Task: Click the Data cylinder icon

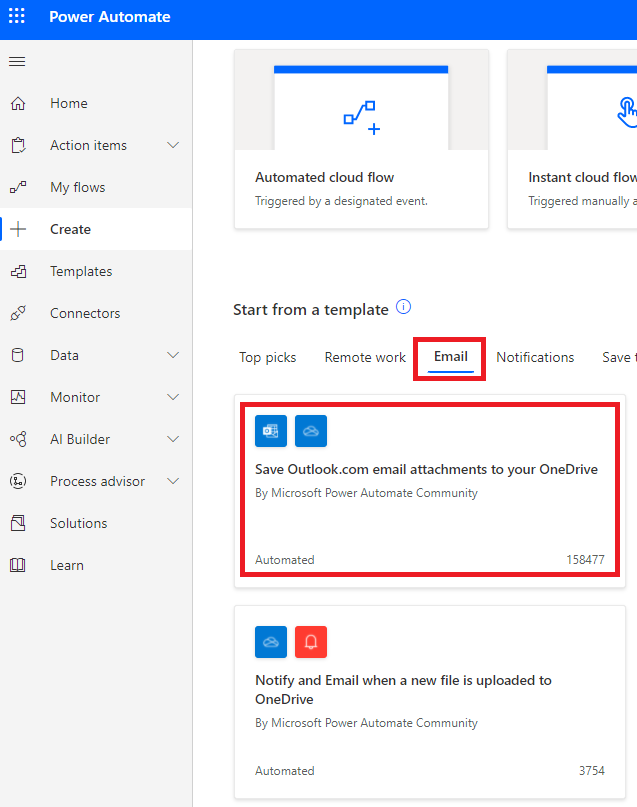Action: coord(18,355)
